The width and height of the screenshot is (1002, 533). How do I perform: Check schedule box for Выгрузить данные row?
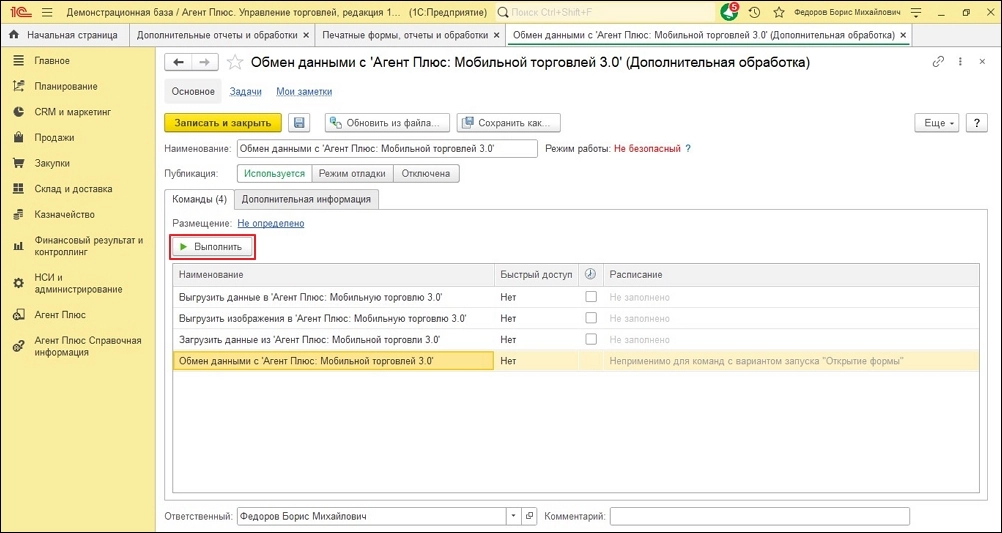point(591,296)
